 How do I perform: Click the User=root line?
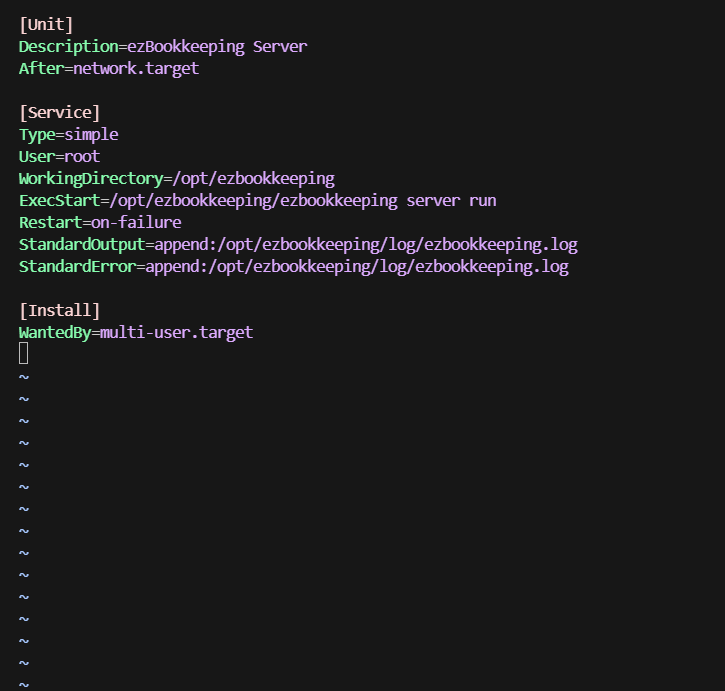pyautogui.click(x=59, y=156)
